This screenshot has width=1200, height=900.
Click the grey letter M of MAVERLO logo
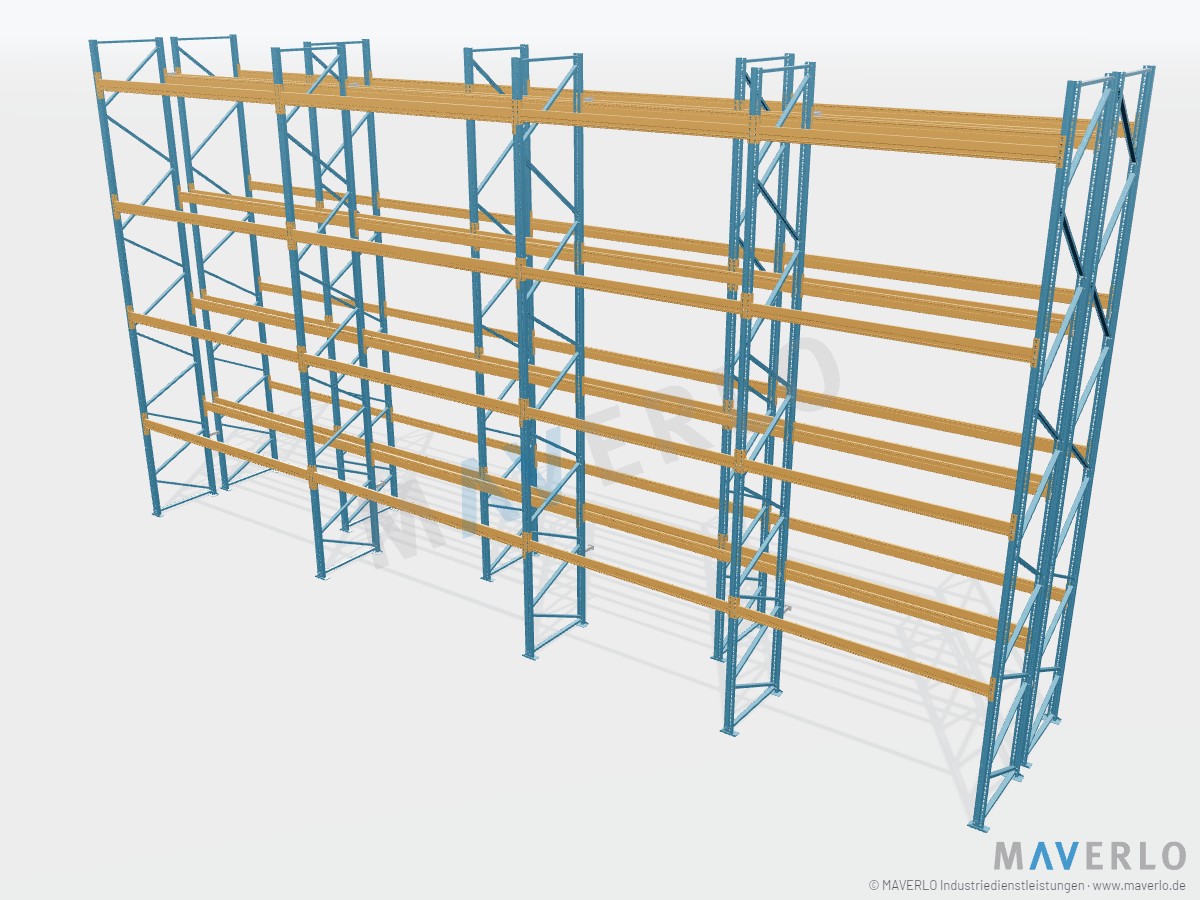pyautogui.click(x=1007, y=857)
